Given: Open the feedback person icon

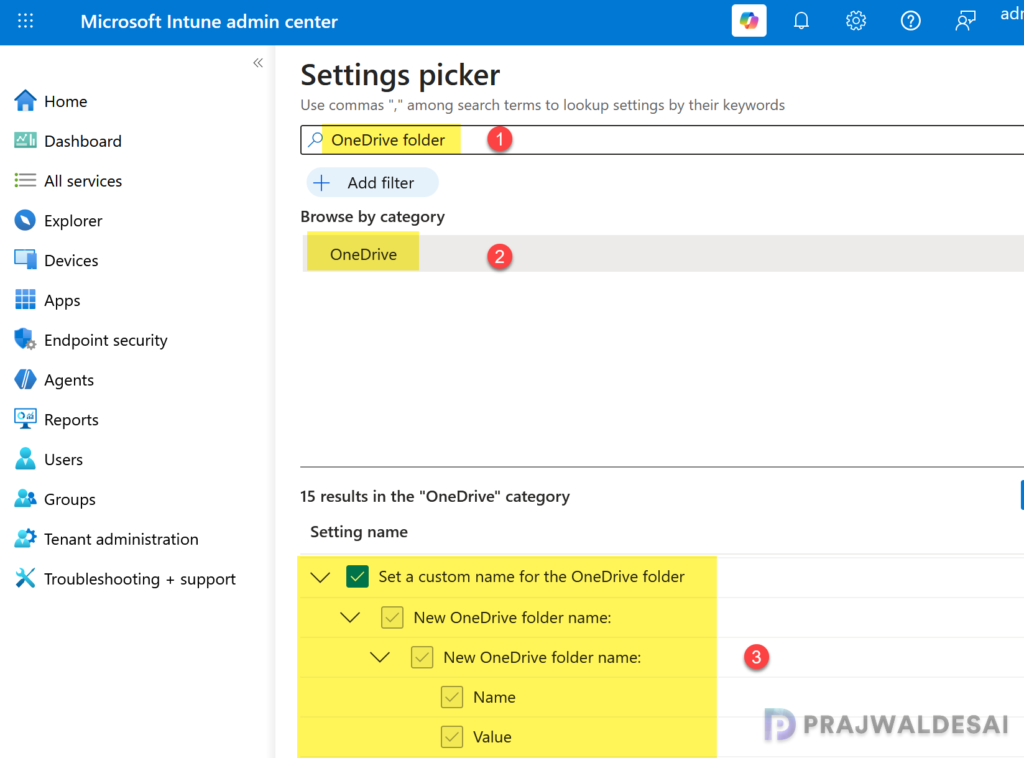Looking at the screenshot, I should [965, 21].
